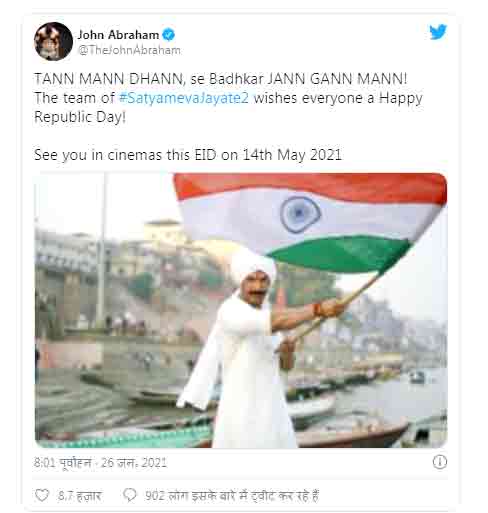Click the John Abraham display name

coord(118,35)
